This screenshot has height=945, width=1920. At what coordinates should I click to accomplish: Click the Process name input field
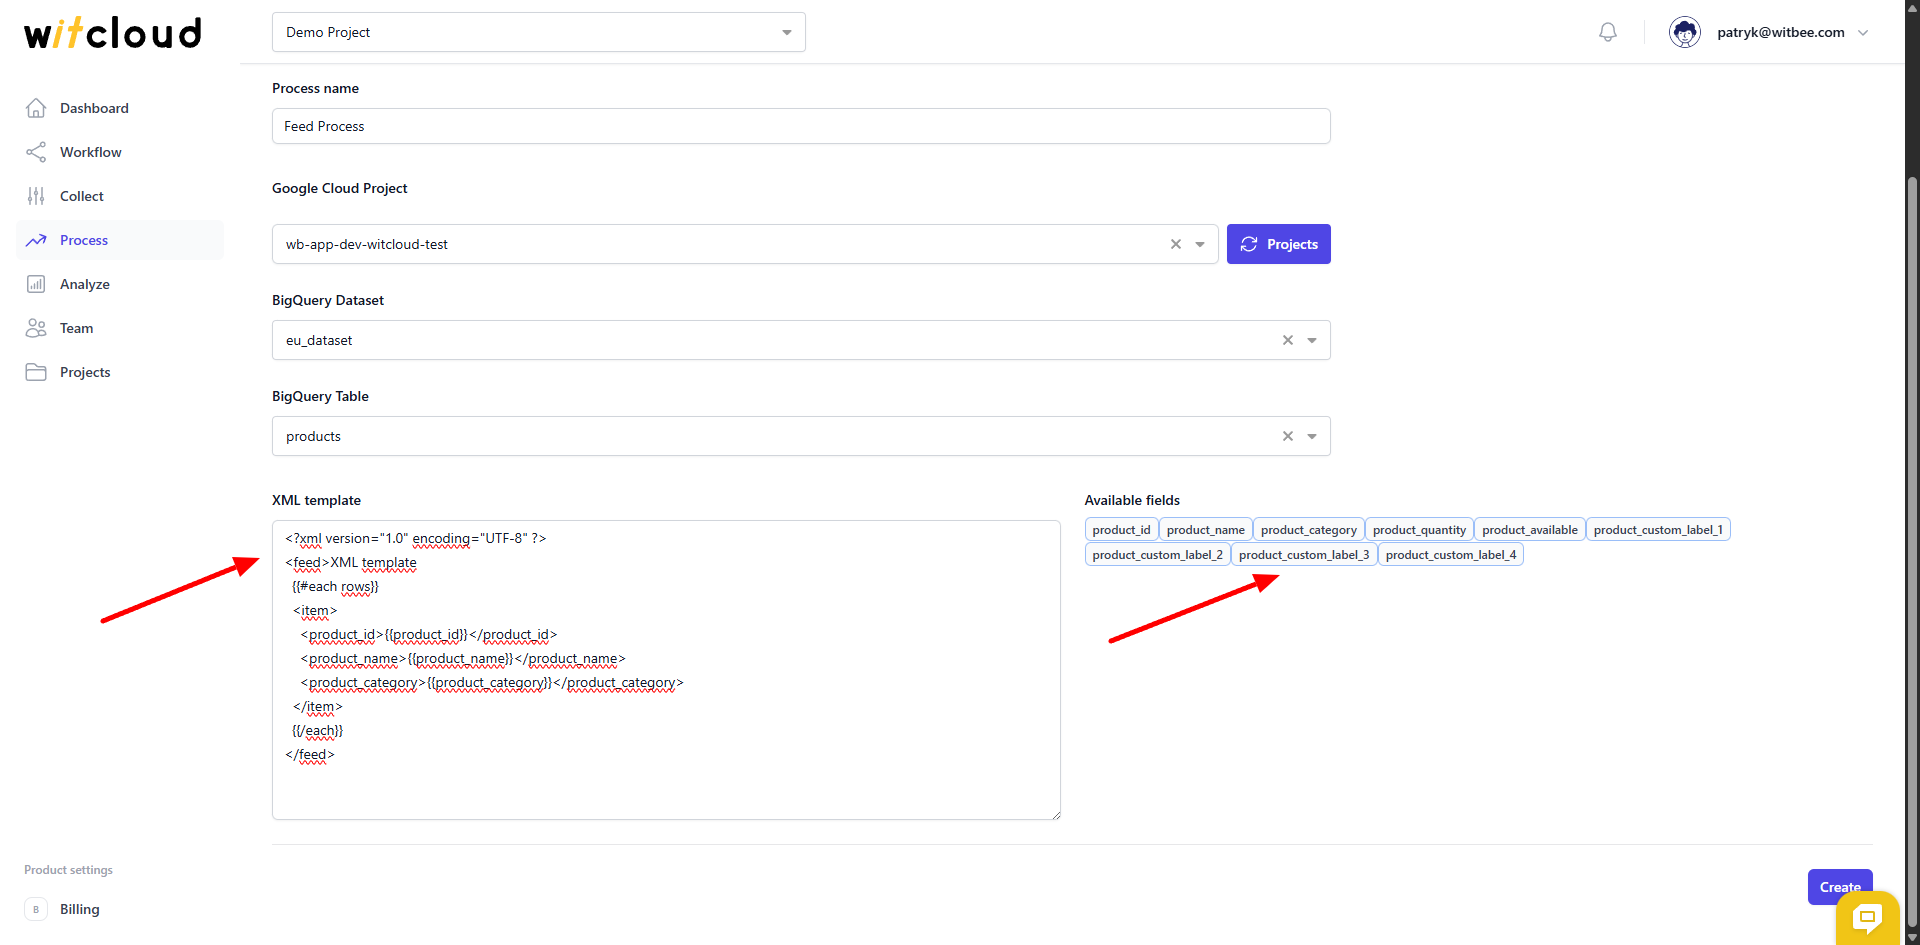tap(801, 126)
